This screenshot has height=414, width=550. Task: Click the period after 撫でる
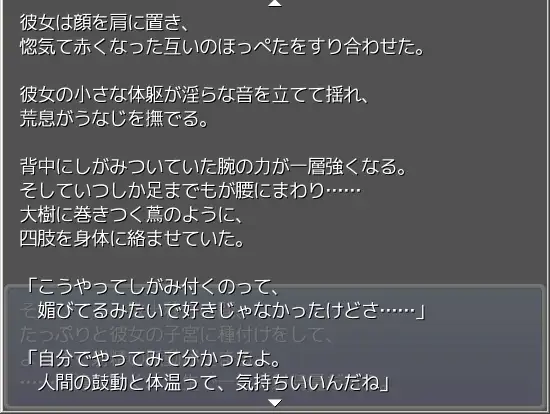[204, 123]
